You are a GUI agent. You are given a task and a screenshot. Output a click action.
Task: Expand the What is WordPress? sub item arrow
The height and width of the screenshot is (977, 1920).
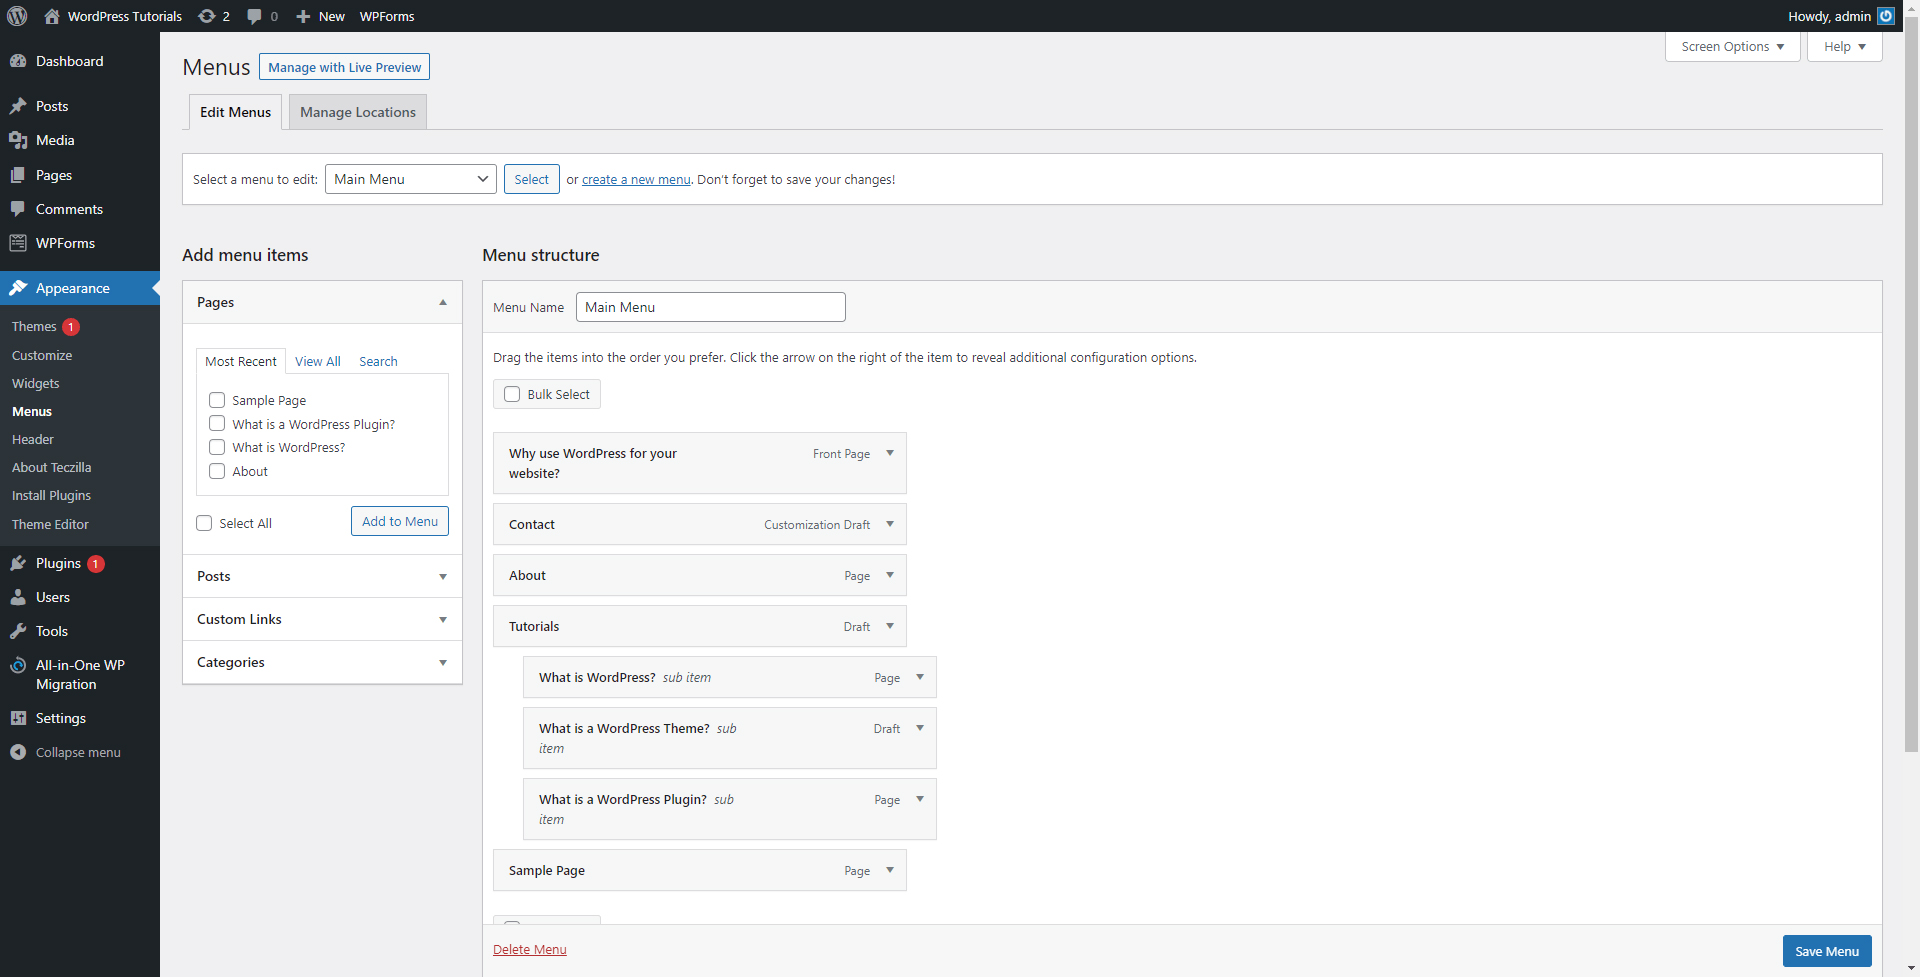coord(920,677)
